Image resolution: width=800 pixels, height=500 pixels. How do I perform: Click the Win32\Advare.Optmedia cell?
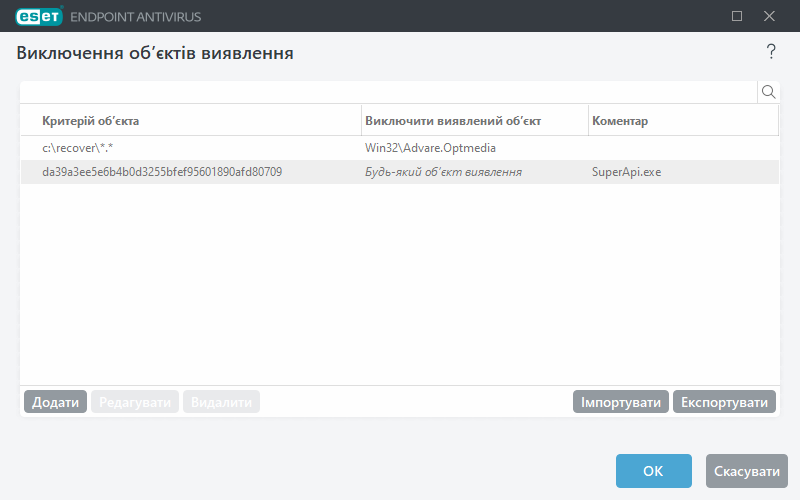(430, 148)
